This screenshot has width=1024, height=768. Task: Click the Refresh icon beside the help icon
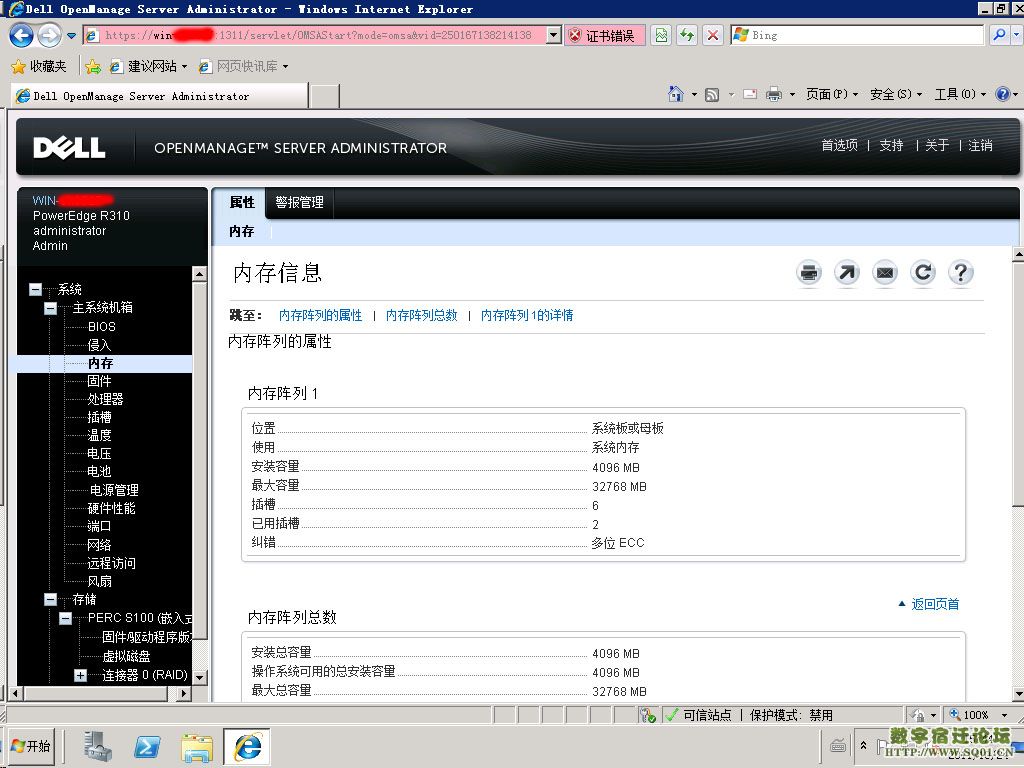coord(923,272)
